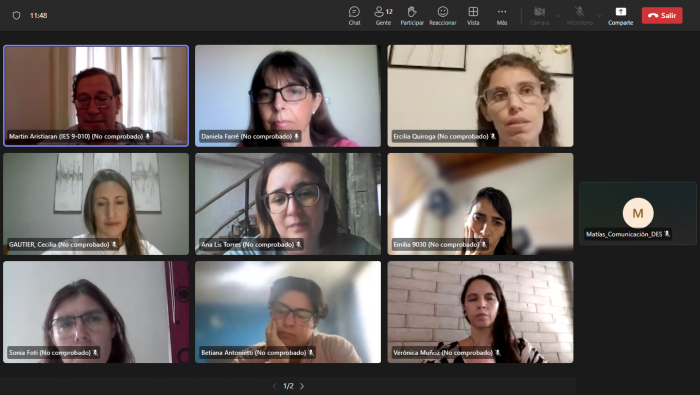Raise hand with Participar icon

(412, 16)
